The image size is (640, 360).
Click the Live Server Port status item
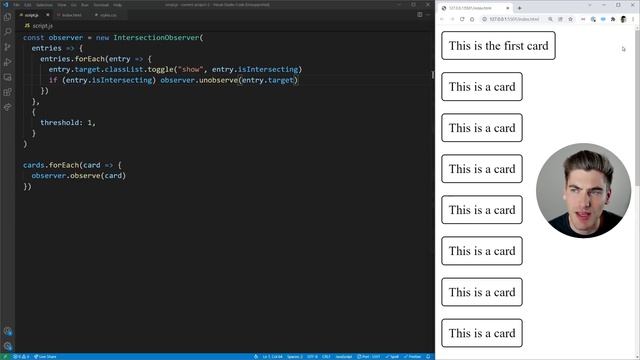369,357
